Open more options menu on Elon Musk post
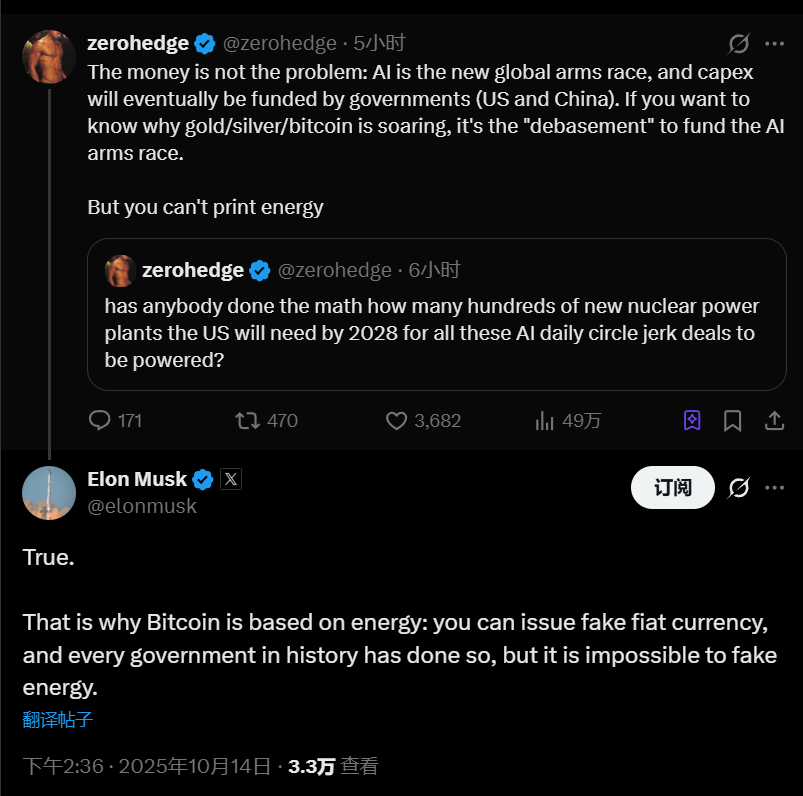The height and width of the screenshot is (796, 803). tap(774, 487)
